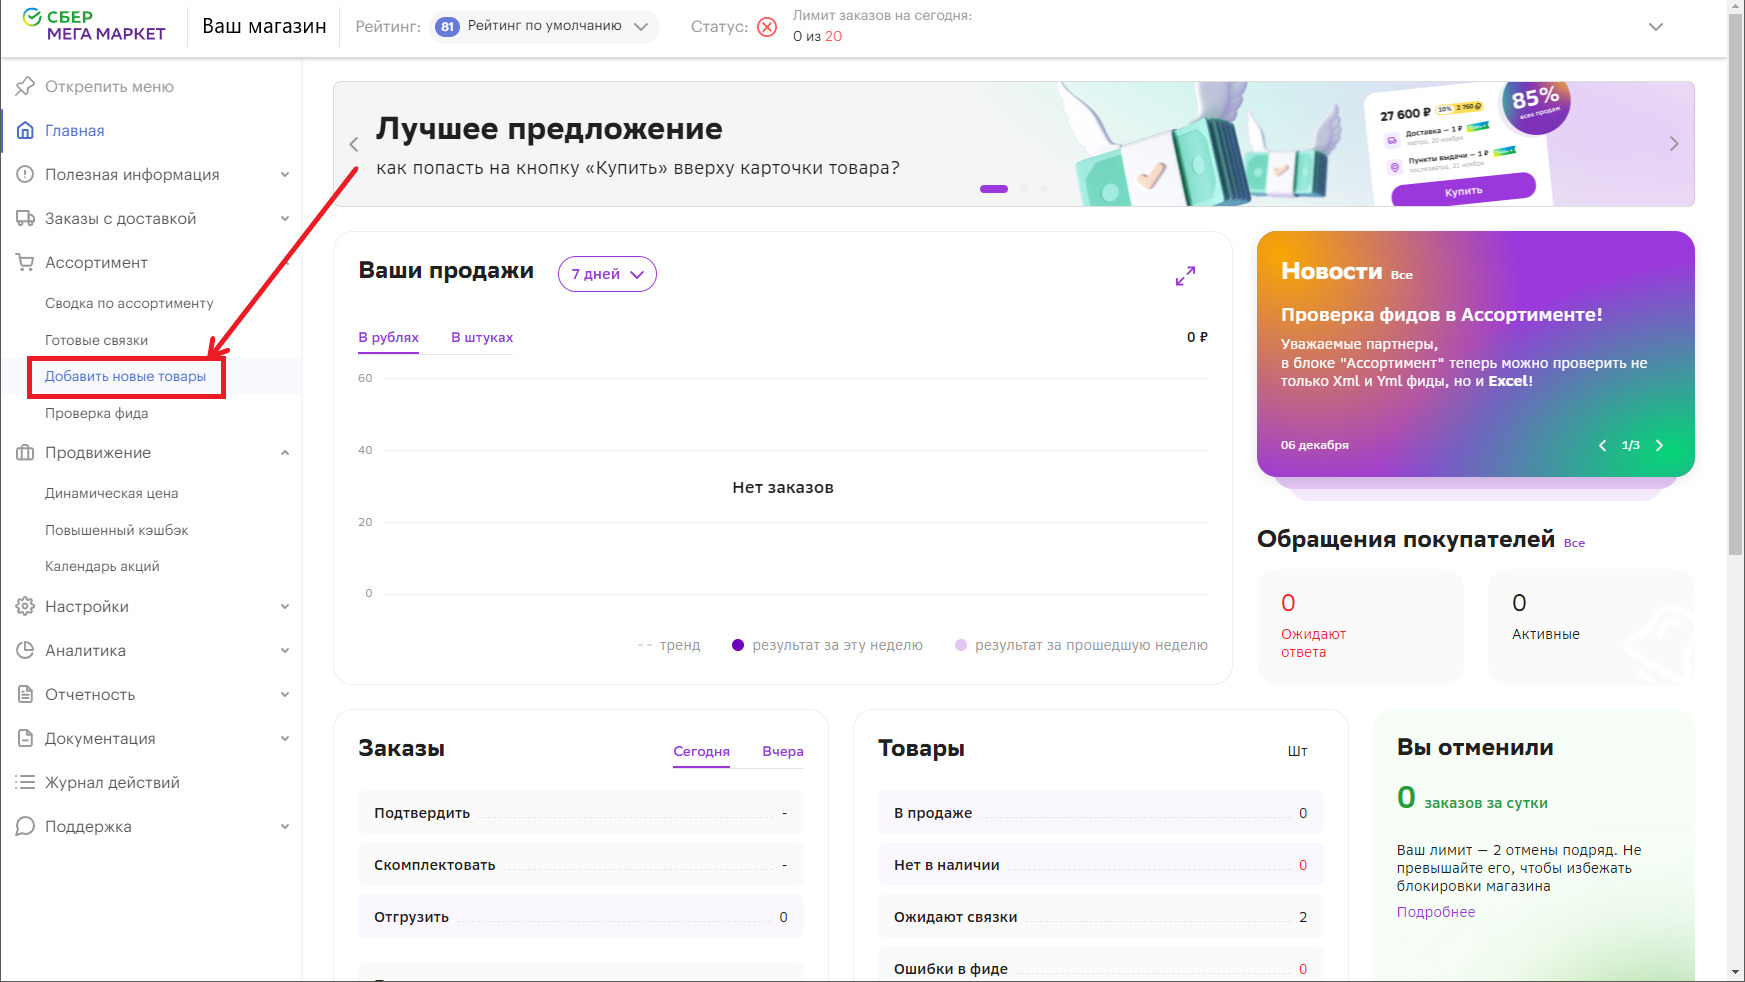This screenshot has width=1745, height=982.
Task: Click the gear icon for Настройки
Action: coord(25,606)
